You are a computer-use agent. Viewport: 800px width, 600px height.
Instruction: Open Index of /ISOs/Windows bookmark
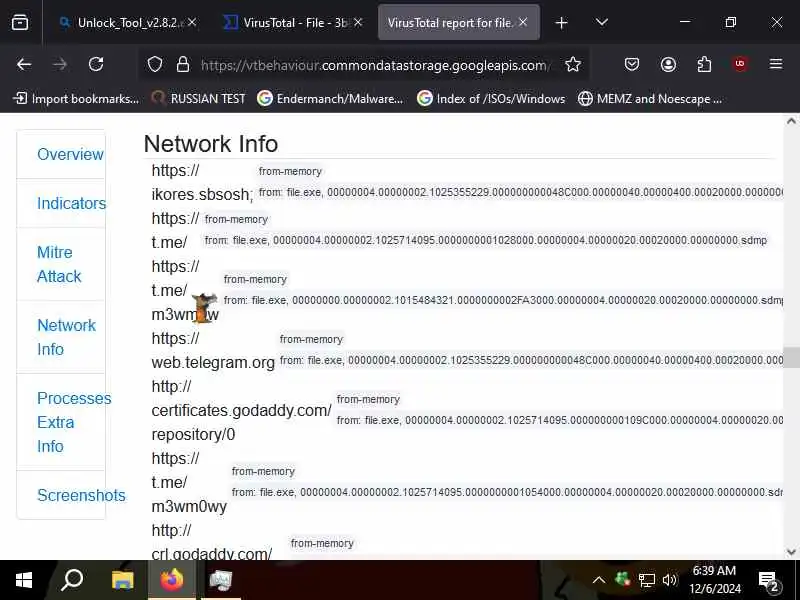tap(491, 98)
